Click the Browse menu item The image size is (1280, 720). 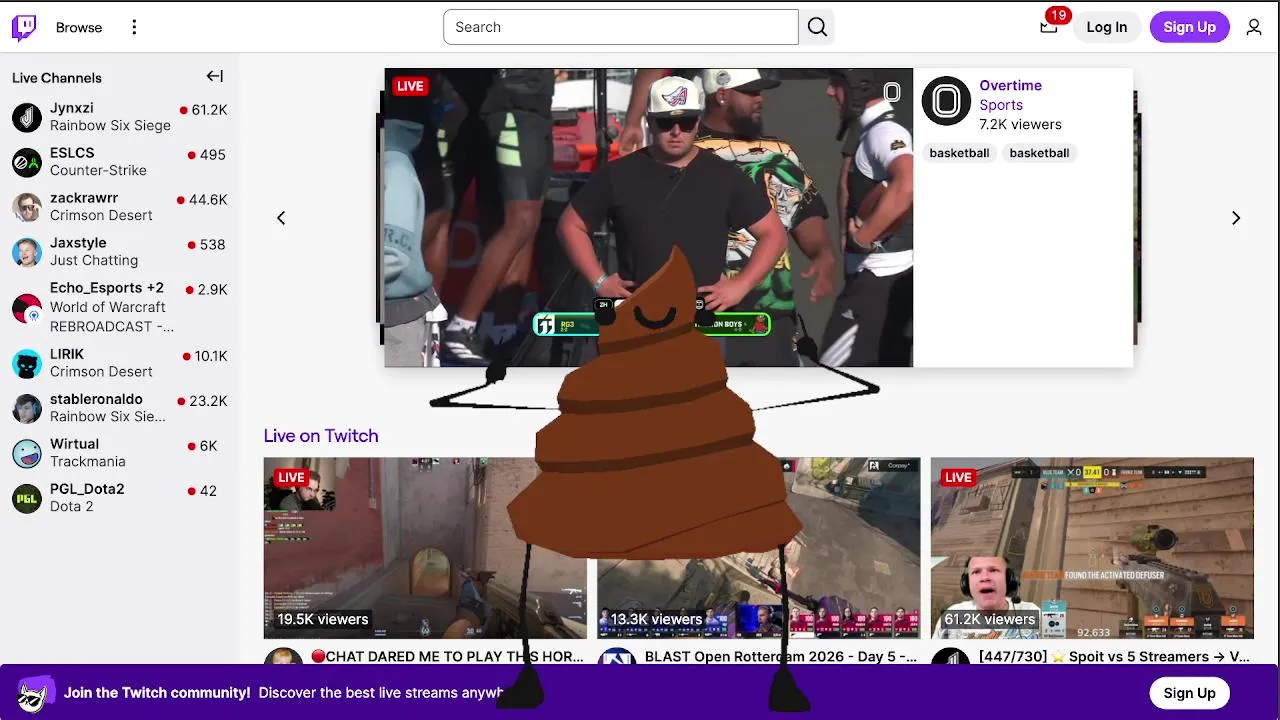pos(79,27)
